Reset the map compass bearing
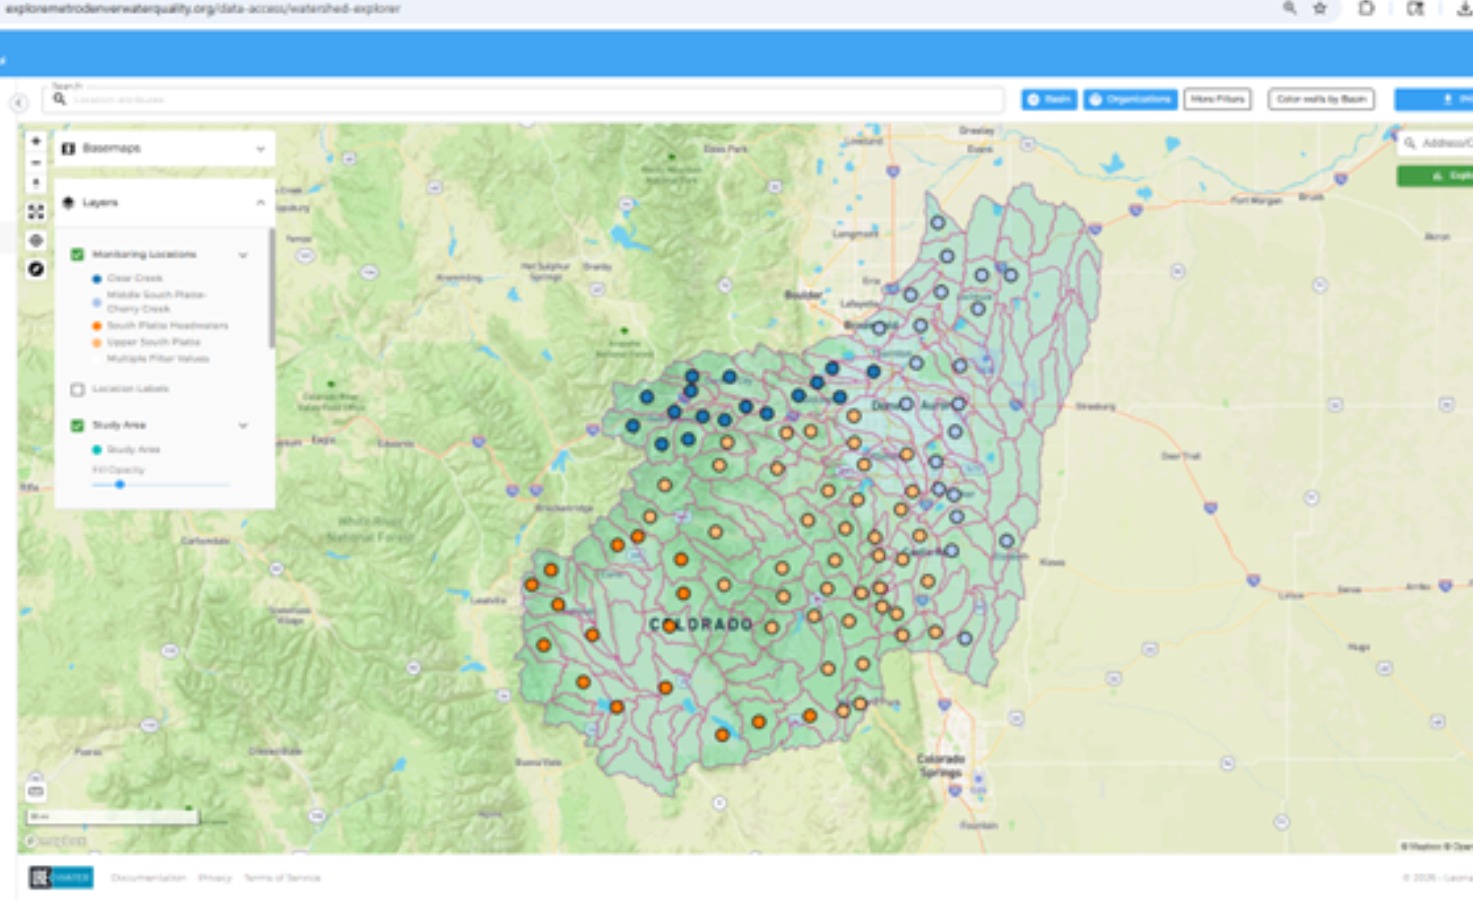Image resolution: width=1473 pixels, height=900 pixels. [36, 183]
